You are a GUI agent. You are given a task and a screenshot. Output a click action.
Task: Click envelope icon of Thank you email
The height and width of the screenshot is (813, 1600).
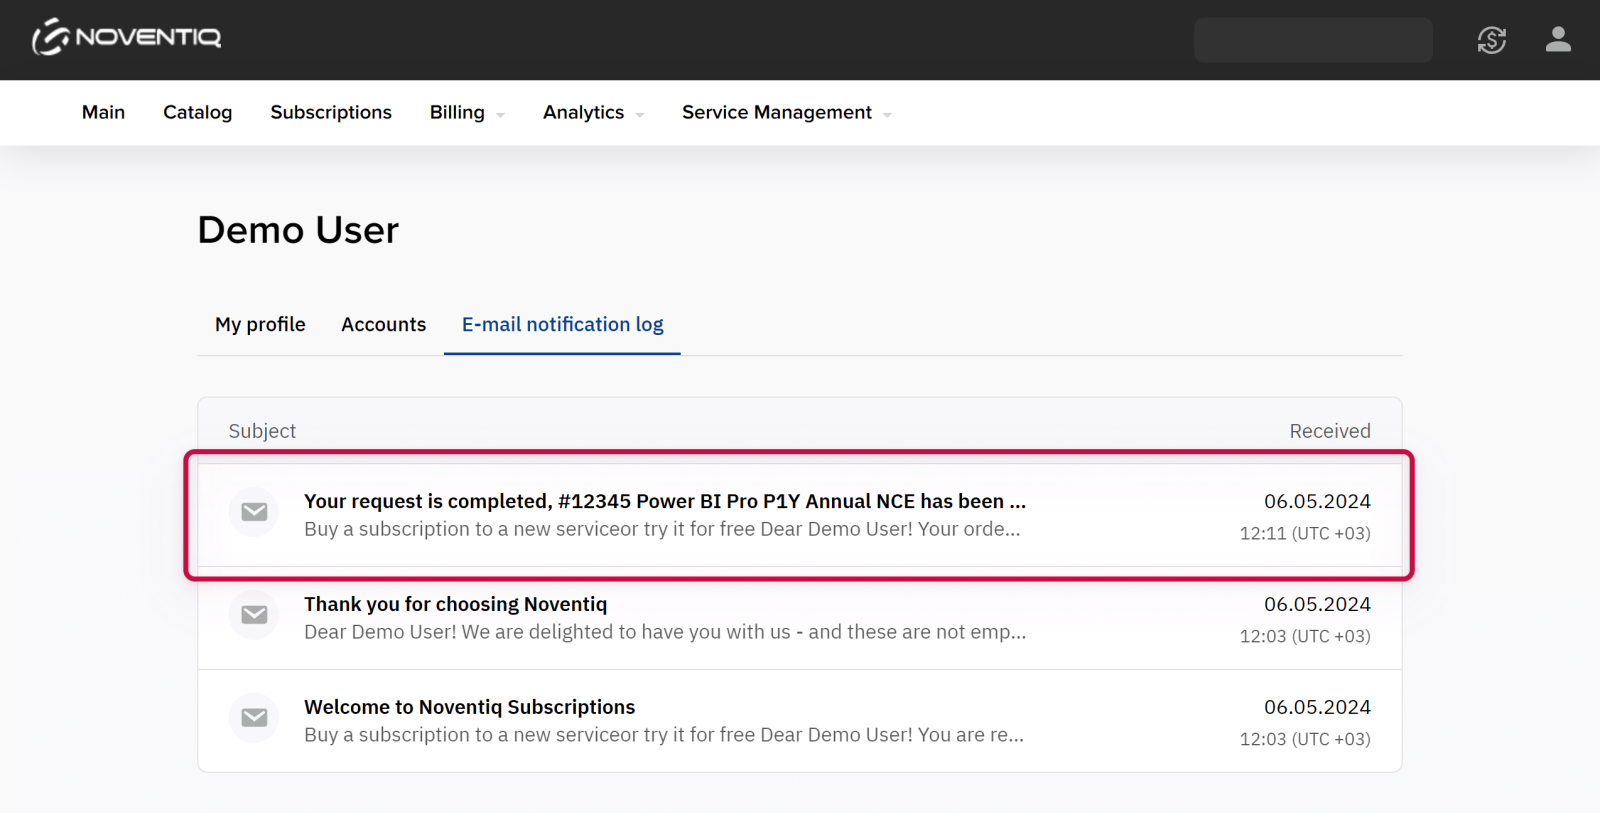[254, 615]
